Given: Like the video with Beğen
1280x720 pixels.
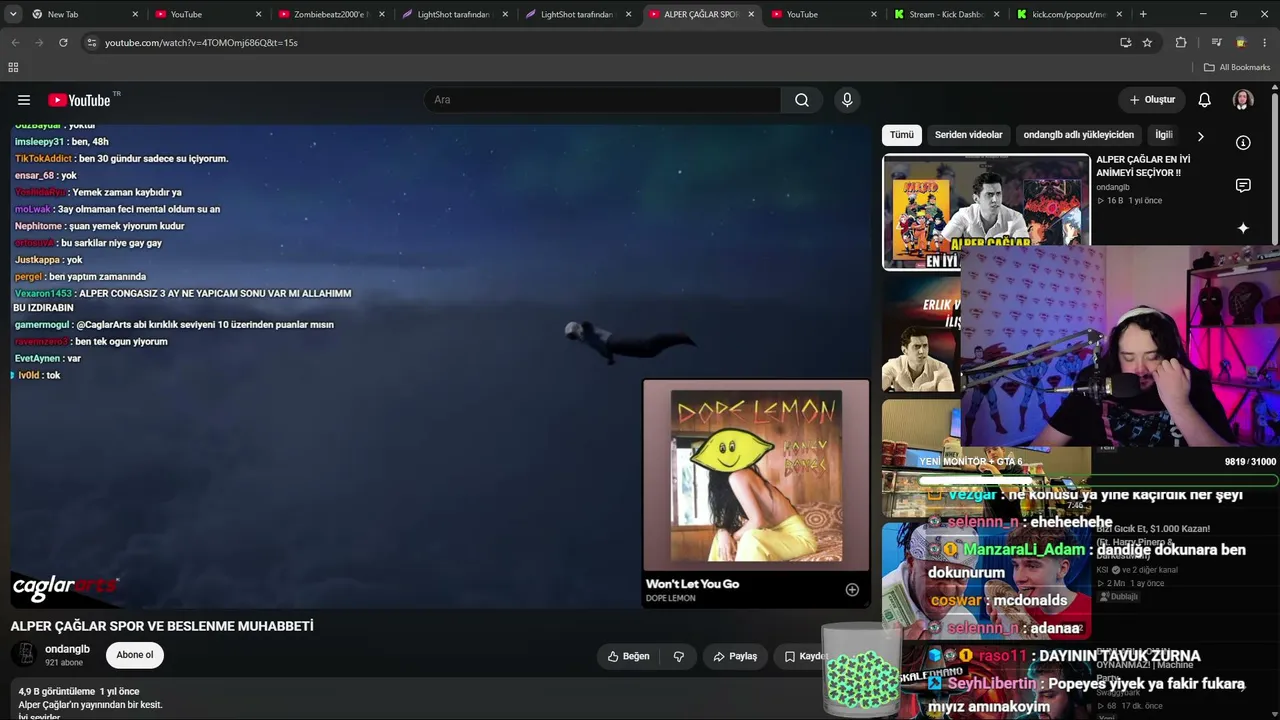Looking at the screenshot, I should click(629, 656).
